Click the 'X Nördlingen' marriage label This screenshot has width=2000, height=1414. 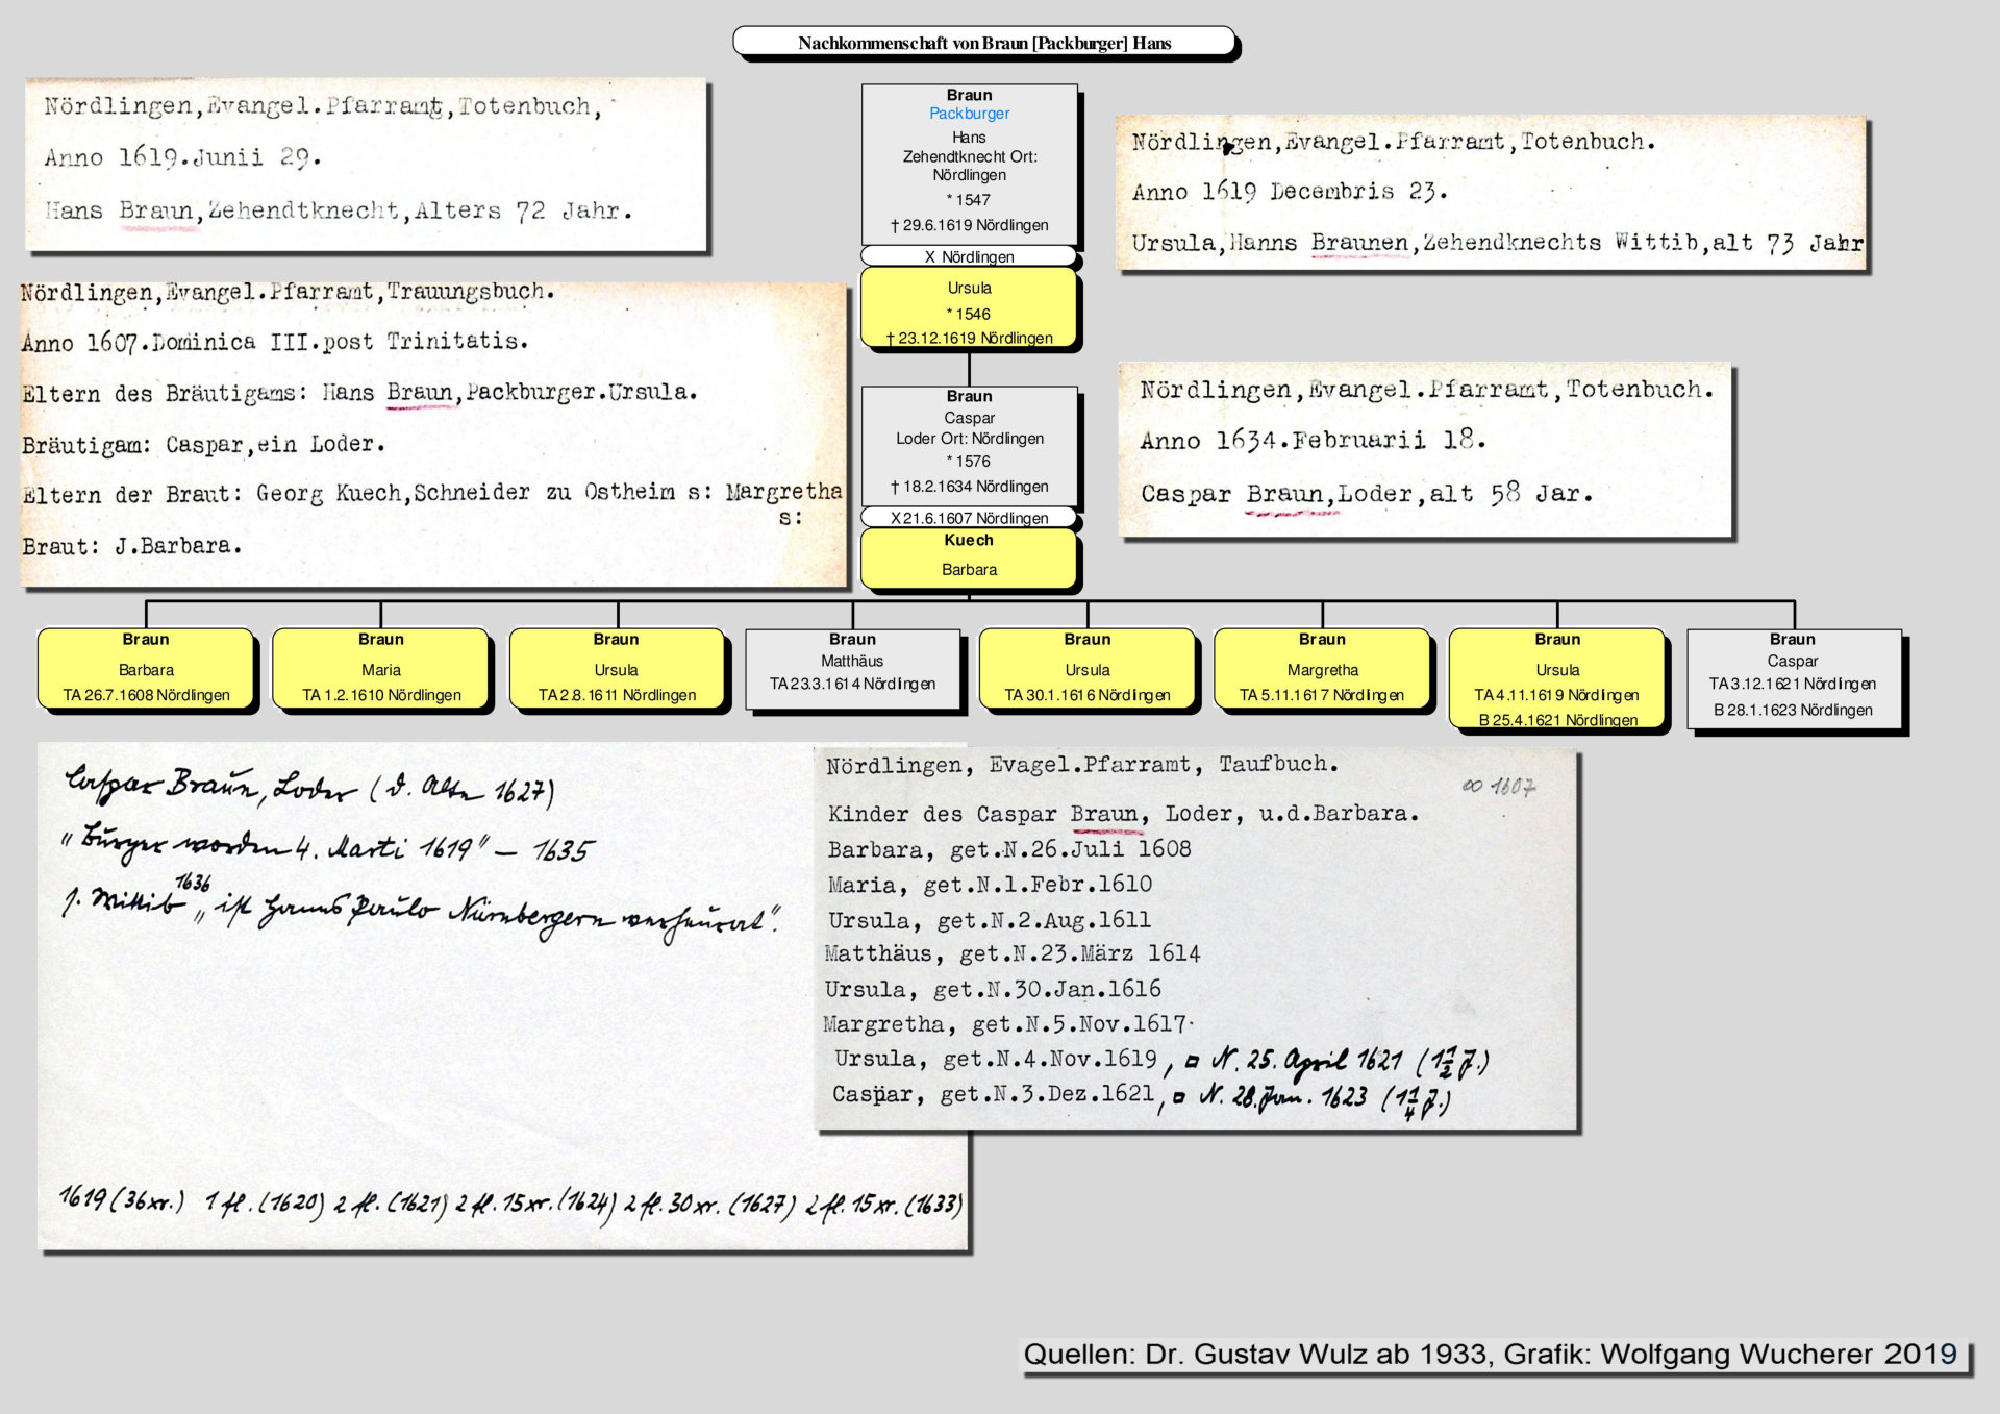tap(969, 257)
